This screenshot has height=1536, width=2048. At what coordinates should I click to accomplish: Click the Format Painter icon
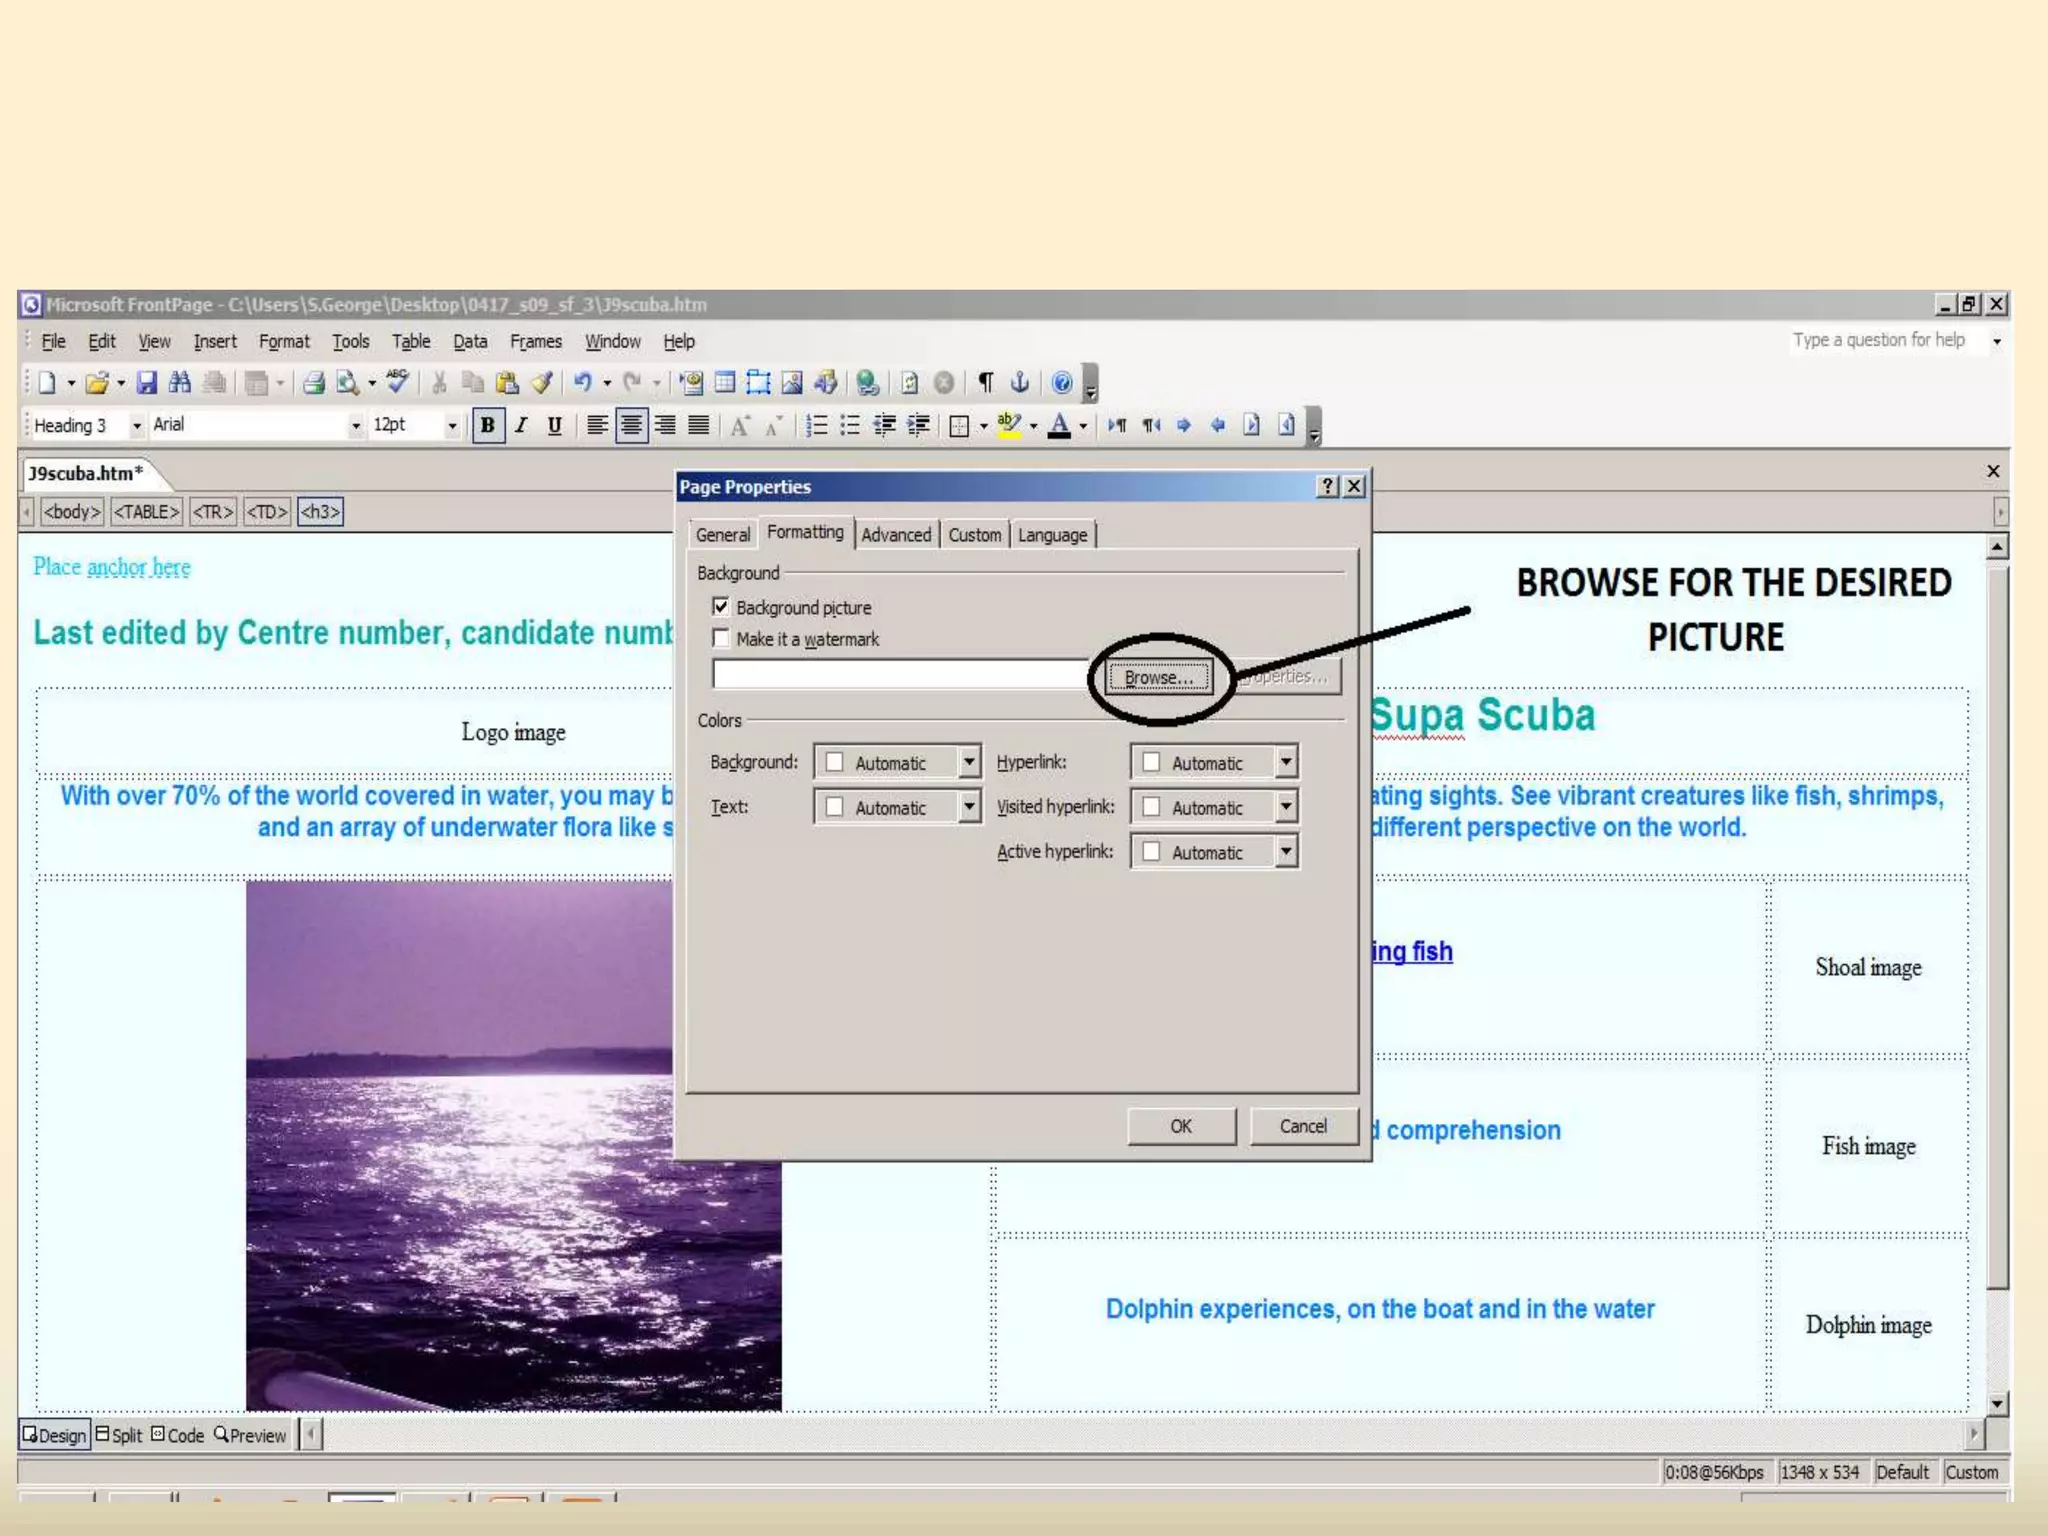542,383
